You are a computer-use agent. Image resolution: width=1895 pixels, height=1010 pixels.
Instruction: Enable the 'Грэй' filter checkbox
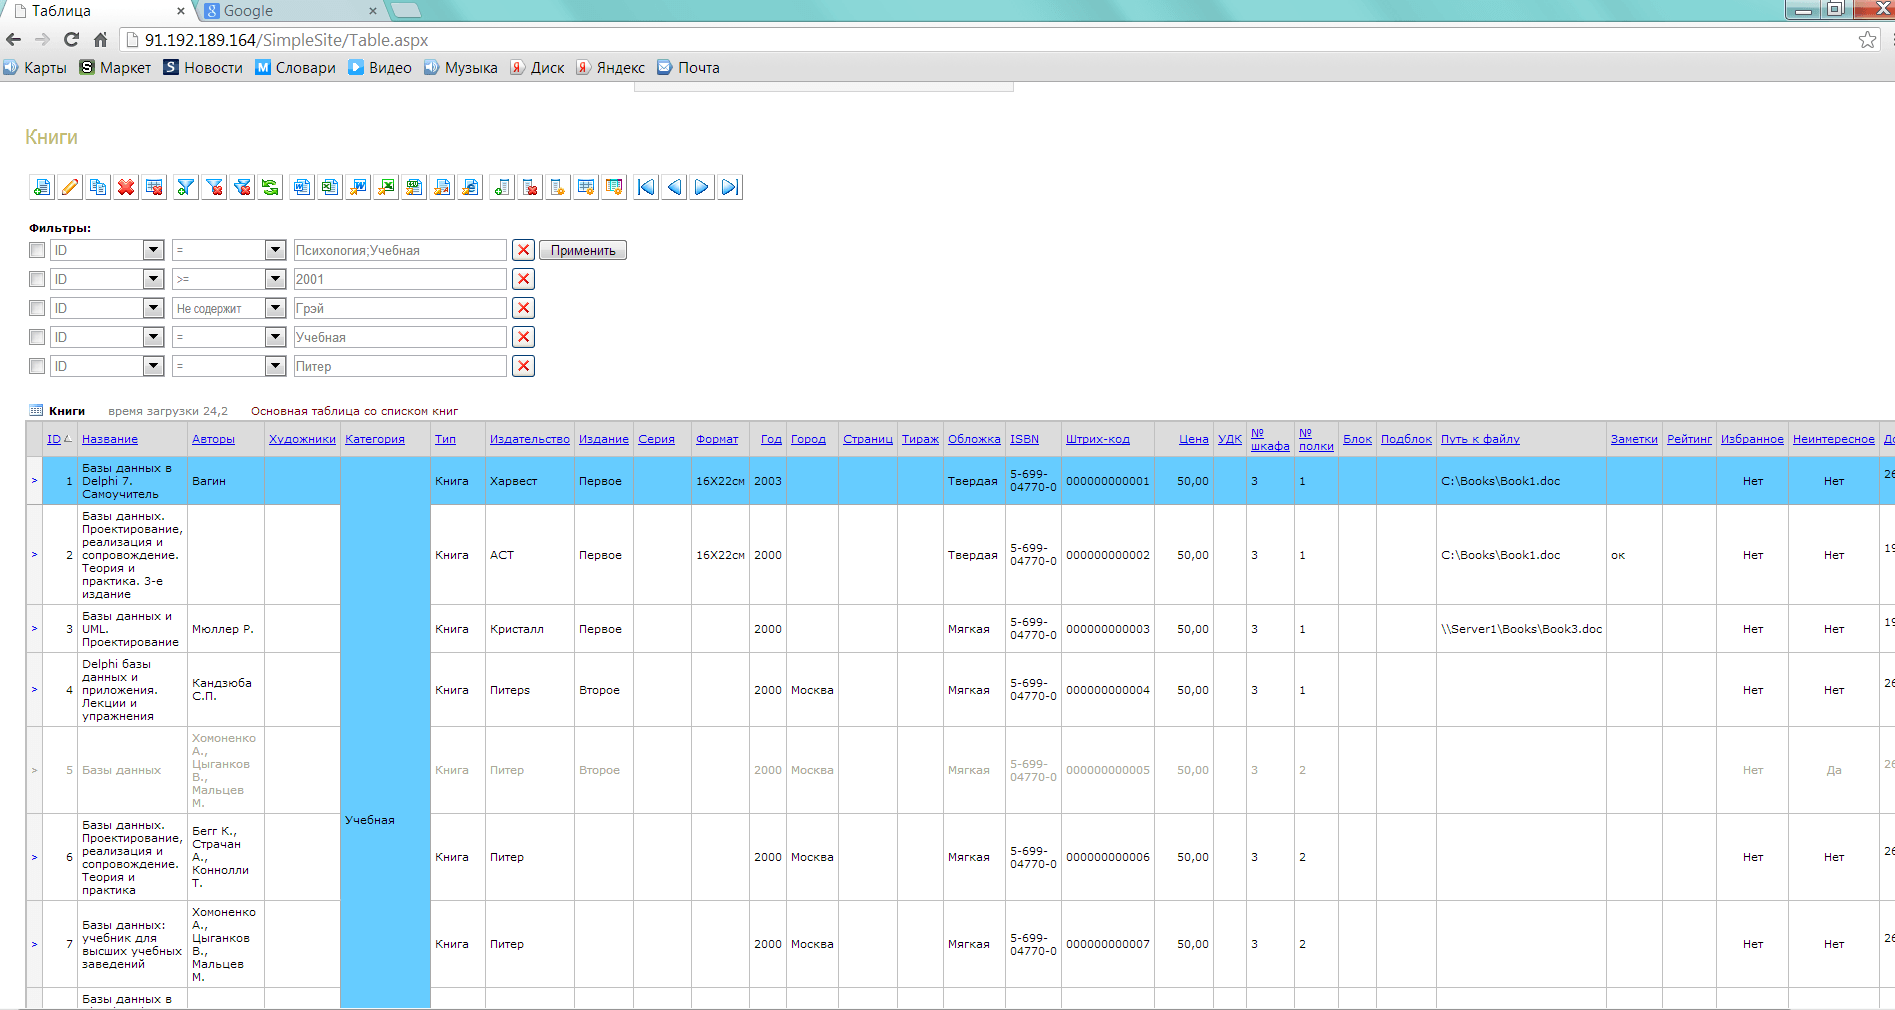pyautogui.click(x=37, y=308)
